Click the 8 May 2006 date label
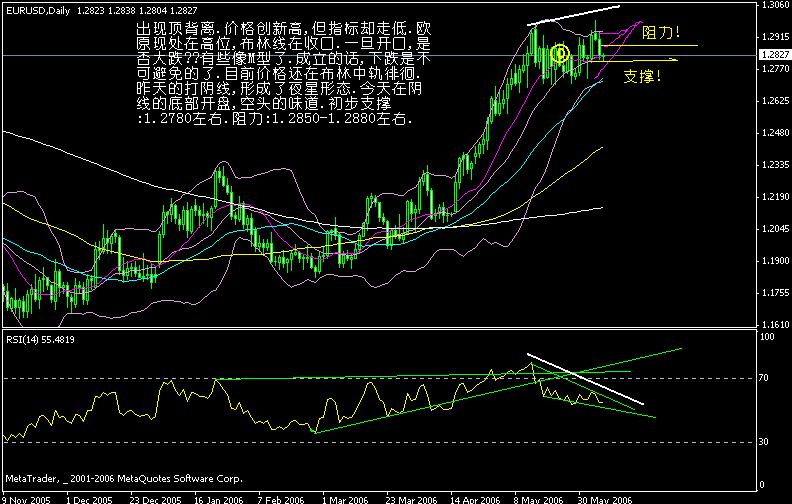The image size is (792, 504). [538, 499]
